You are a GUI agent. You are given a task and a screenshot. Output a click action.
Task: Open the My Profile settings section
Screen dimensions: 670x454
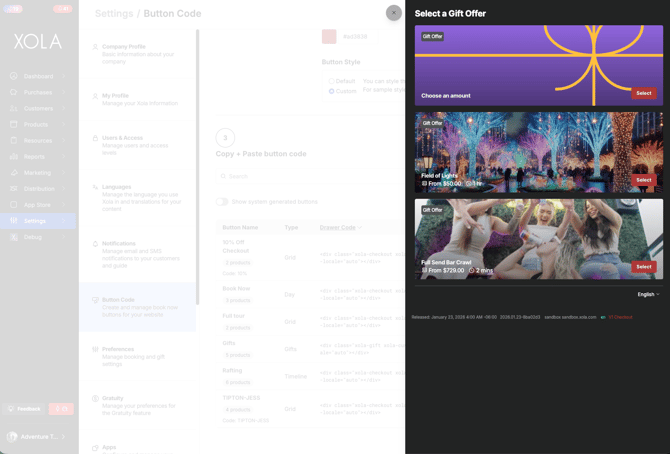tap(137, 99)
